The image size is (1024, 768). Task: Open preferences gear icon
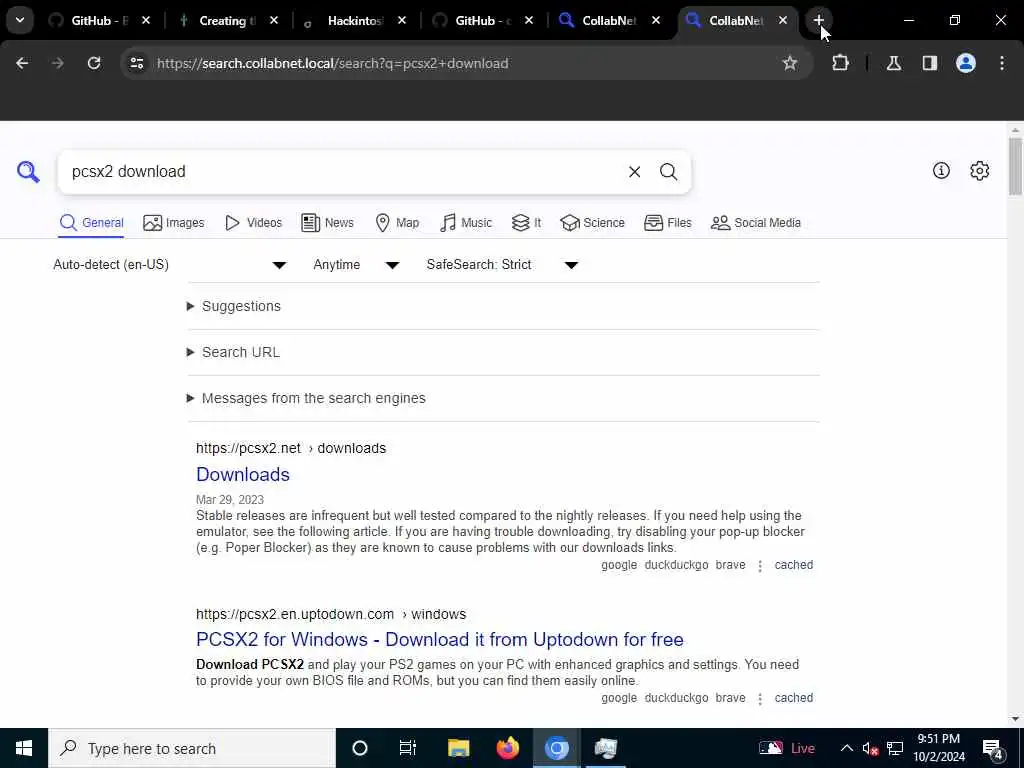tap(979, 170)
